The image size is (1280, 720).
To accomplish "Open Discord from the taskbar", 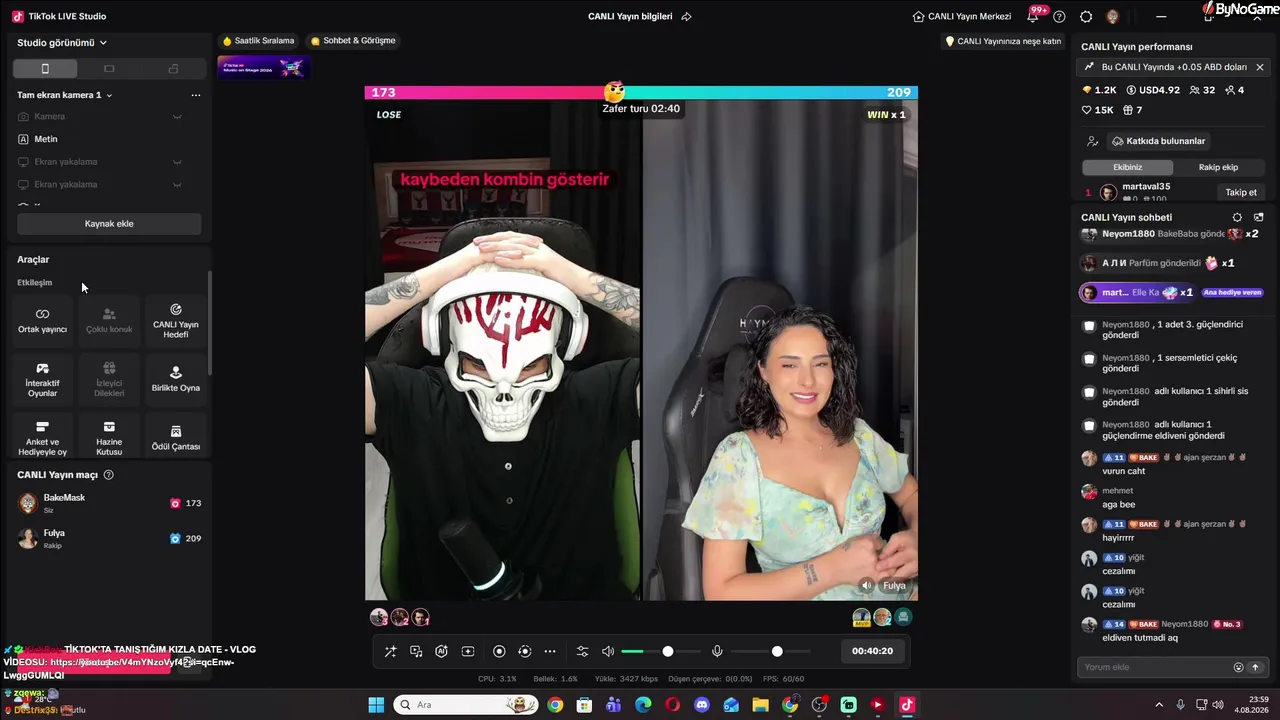I will click(x=701, y=705).
